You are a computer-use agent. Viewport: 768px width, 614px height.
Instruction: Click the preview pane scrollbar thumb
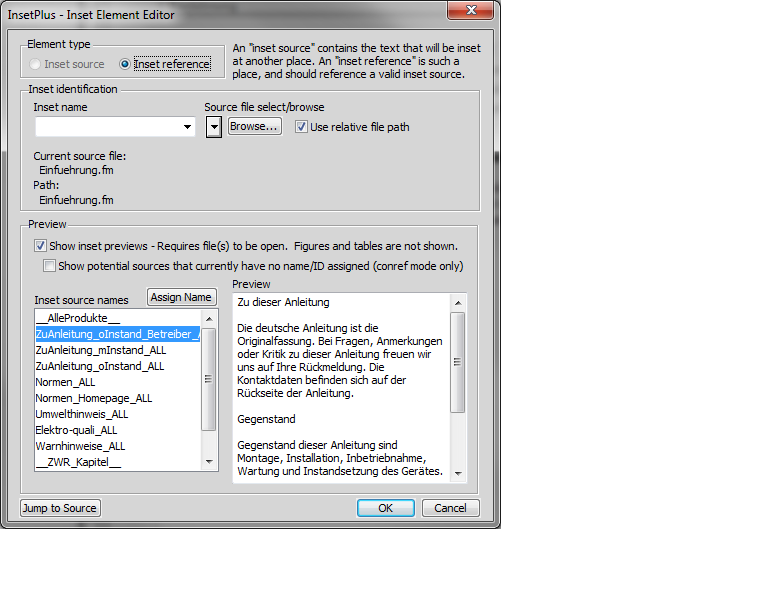(x=457, y=362)
